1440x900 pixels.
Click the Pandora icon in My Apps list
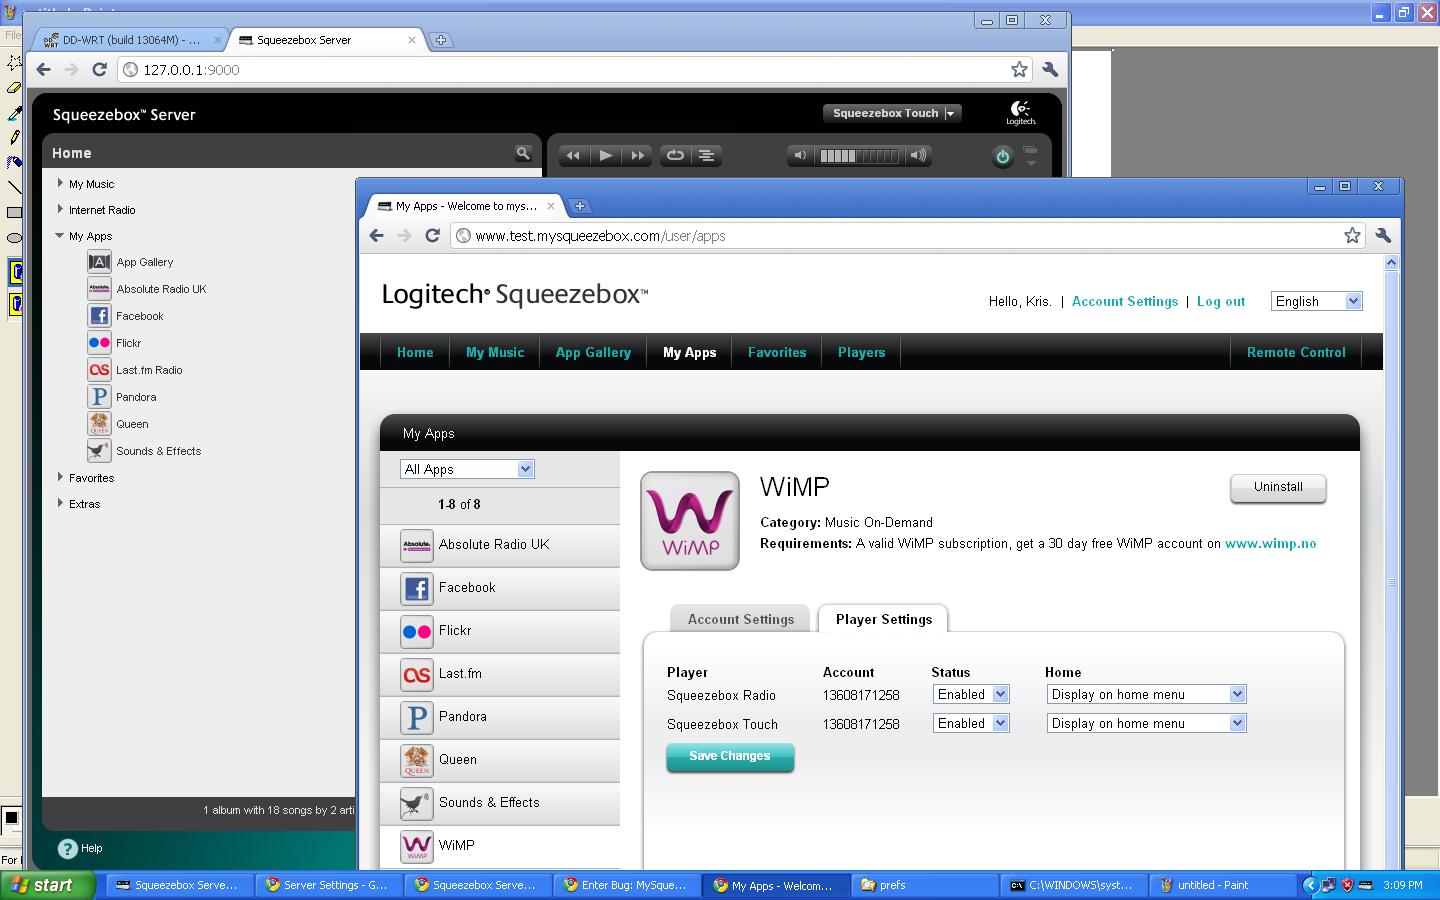416,717
